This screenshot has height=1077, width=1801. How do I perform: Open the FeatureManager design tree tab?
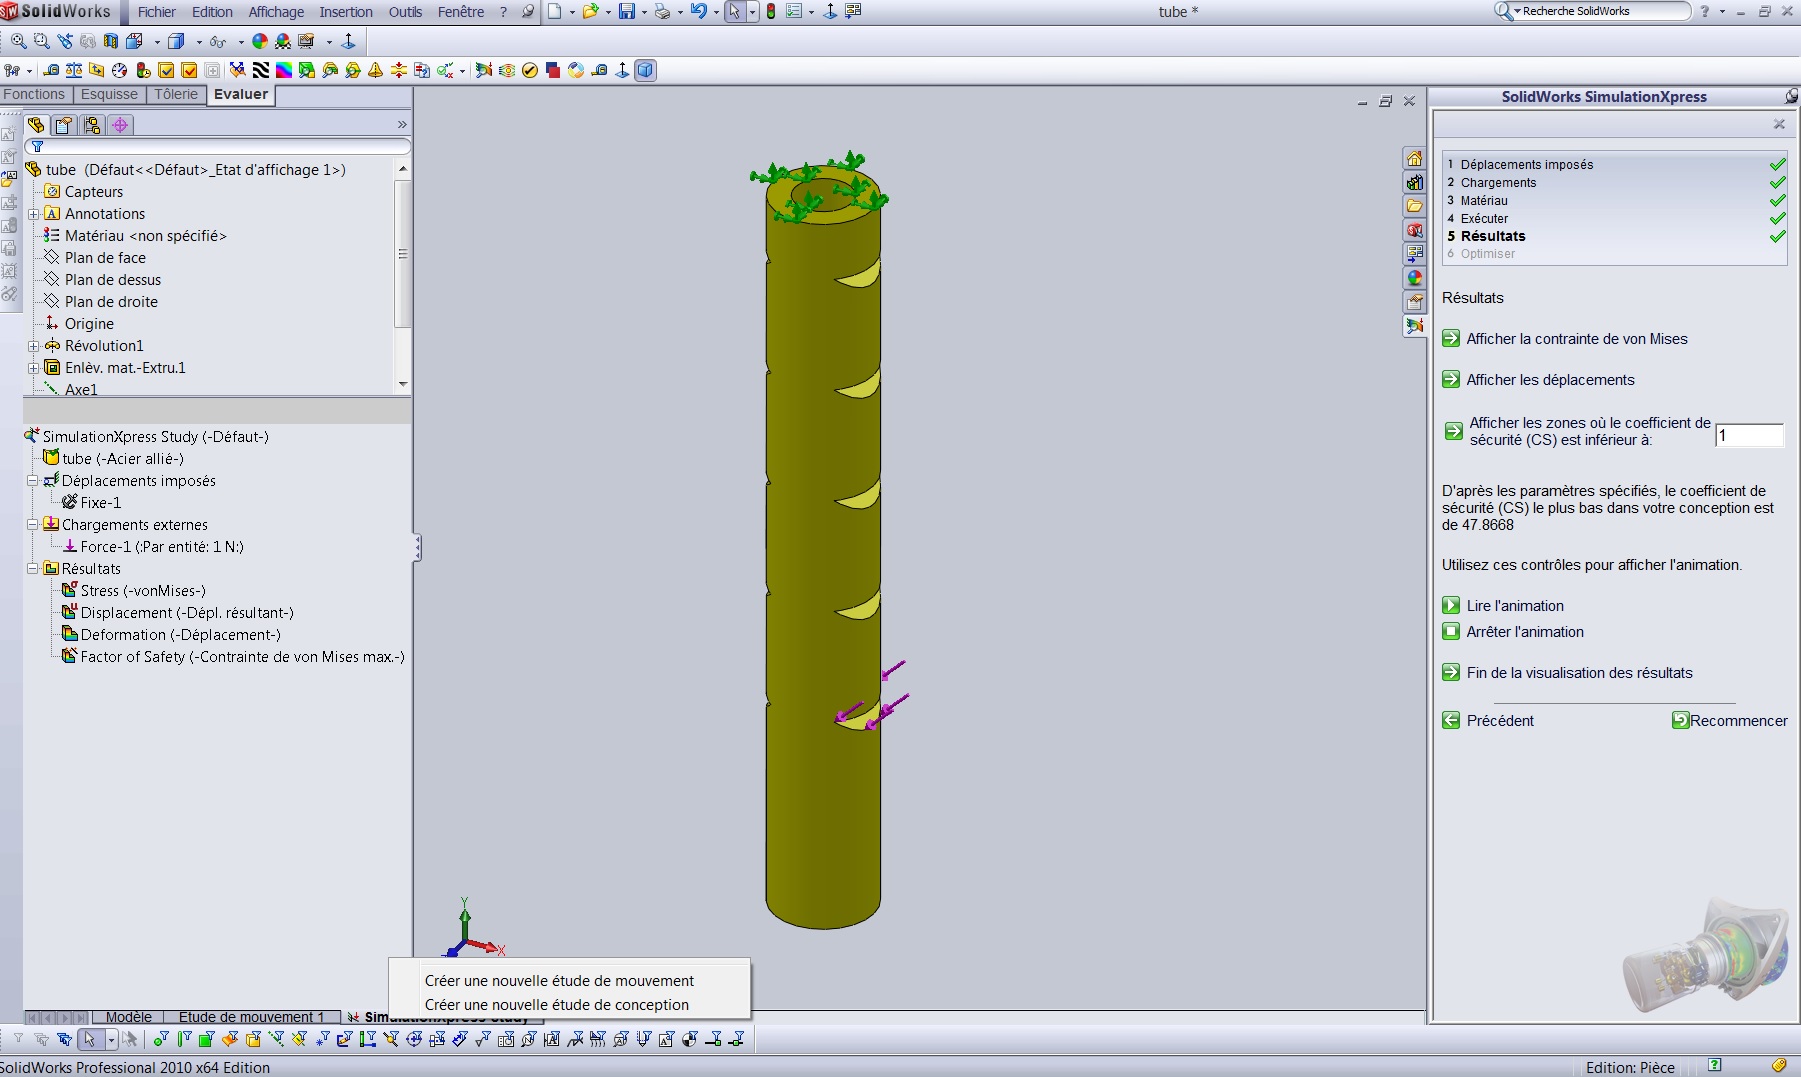pos(36,125)
